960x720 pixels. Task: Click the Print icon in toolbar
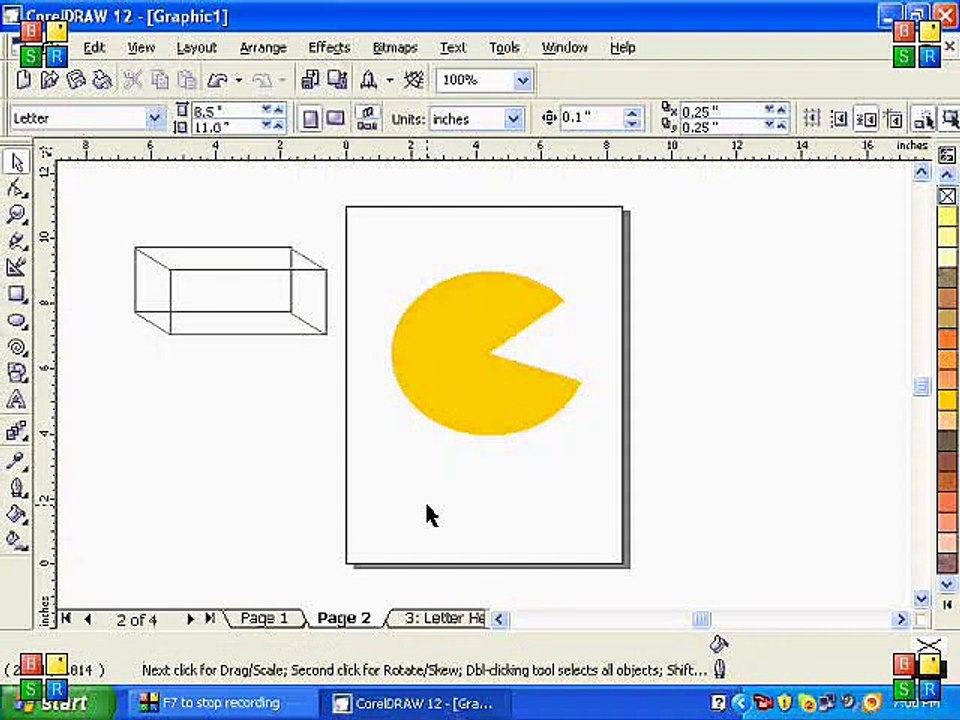[x=102, y=80]
